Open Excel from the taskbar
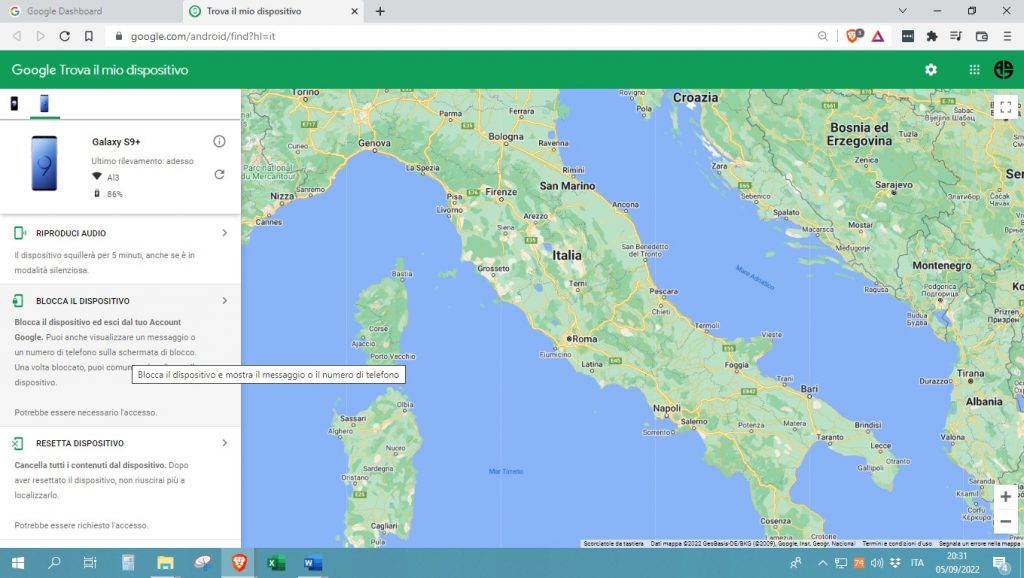The height and width of the screenshot is (578, 1024). pyautogui.click(x=274, y=564)
